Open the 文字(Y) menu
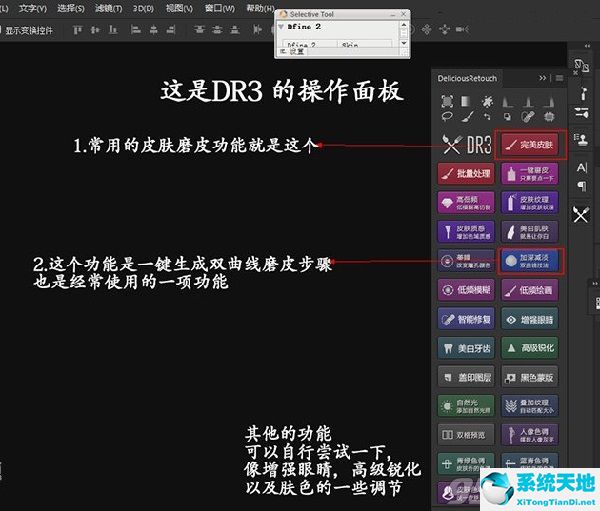The image size is (600, 511). pos(33,8)
